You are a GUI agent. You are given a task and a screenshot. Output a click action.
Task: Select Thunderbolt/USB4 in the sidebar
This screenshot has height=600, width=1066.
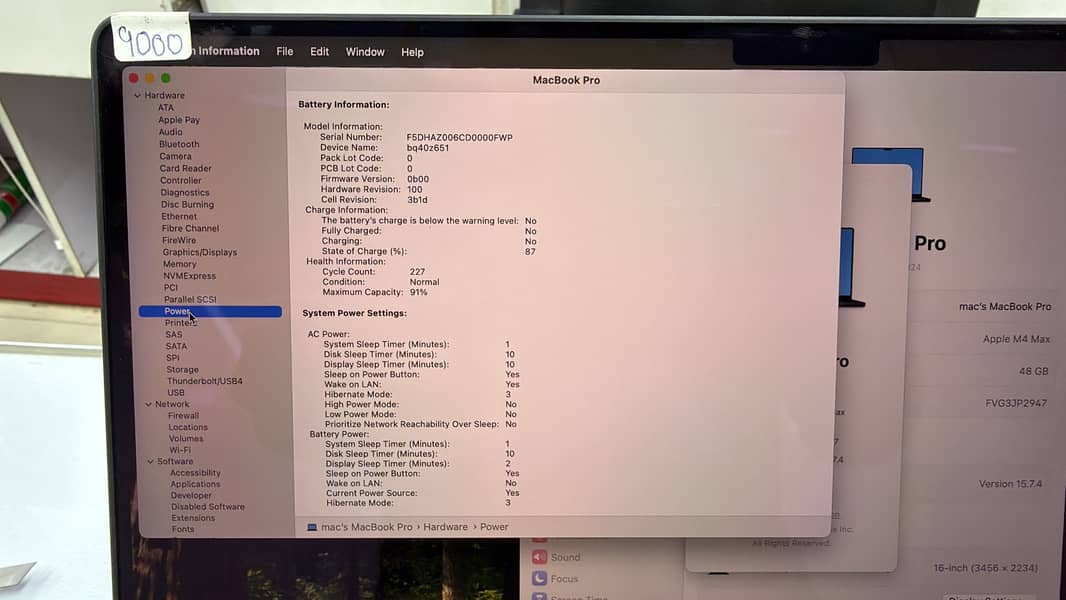(x=205, y=381)
